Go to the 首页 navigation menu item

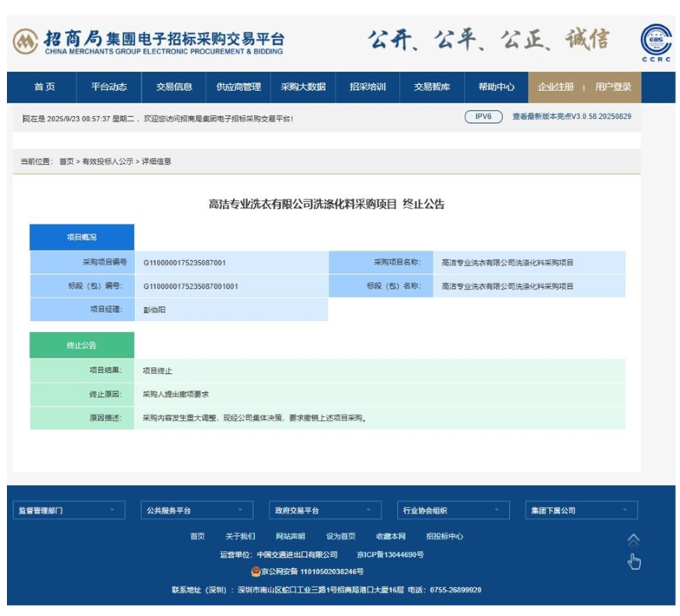(x=44, y=87)
